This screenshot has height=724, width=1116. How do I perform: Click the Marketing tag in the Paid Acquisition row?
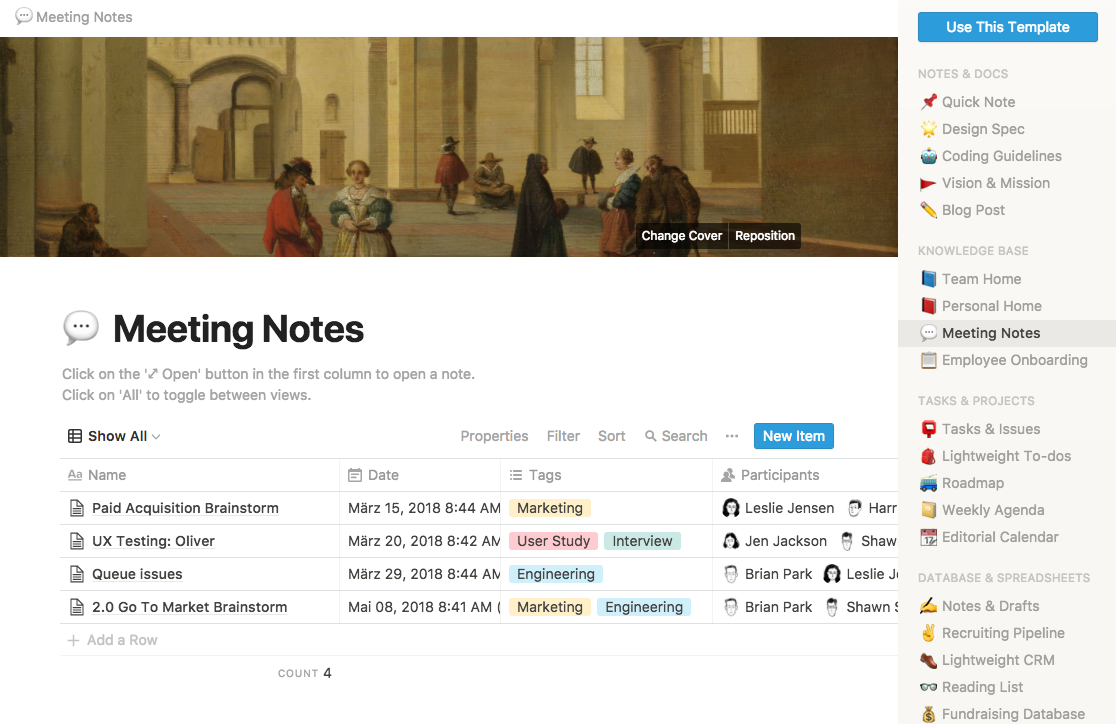[549, 508]
